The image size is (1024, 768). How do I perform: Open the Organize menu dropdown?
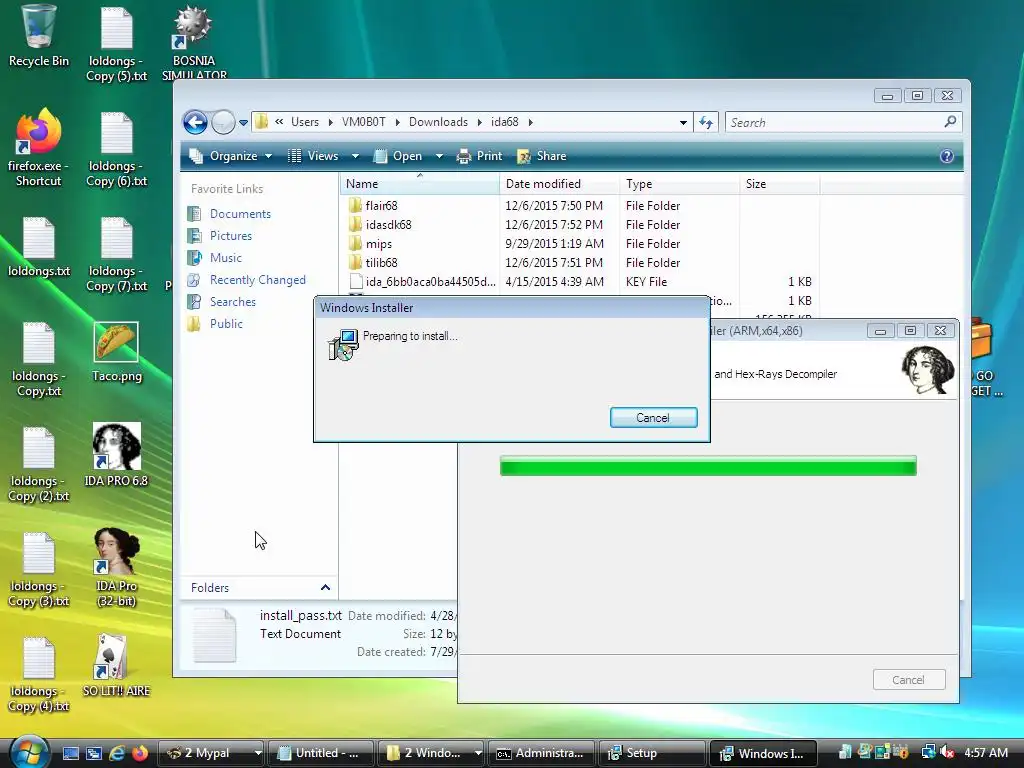pyautogui.click(x=231, y=156)
